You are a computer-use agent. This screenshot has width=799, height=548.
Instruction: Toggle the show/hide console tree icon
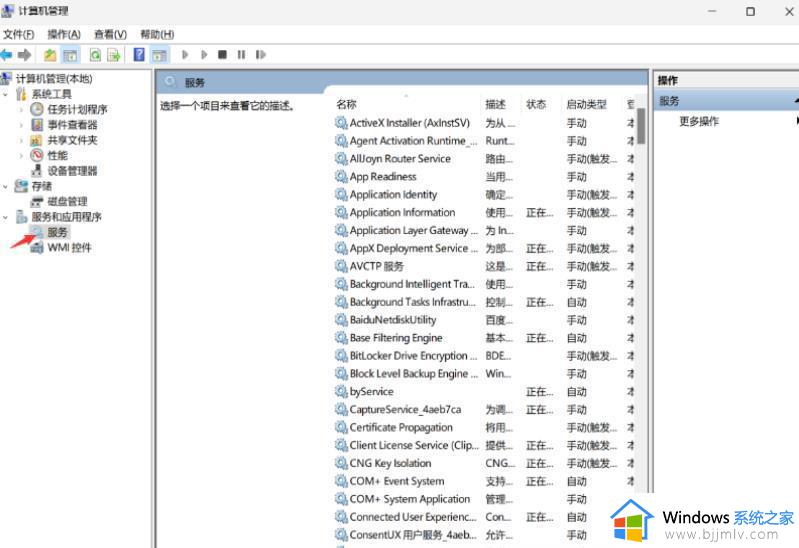(x=70, y=55)
